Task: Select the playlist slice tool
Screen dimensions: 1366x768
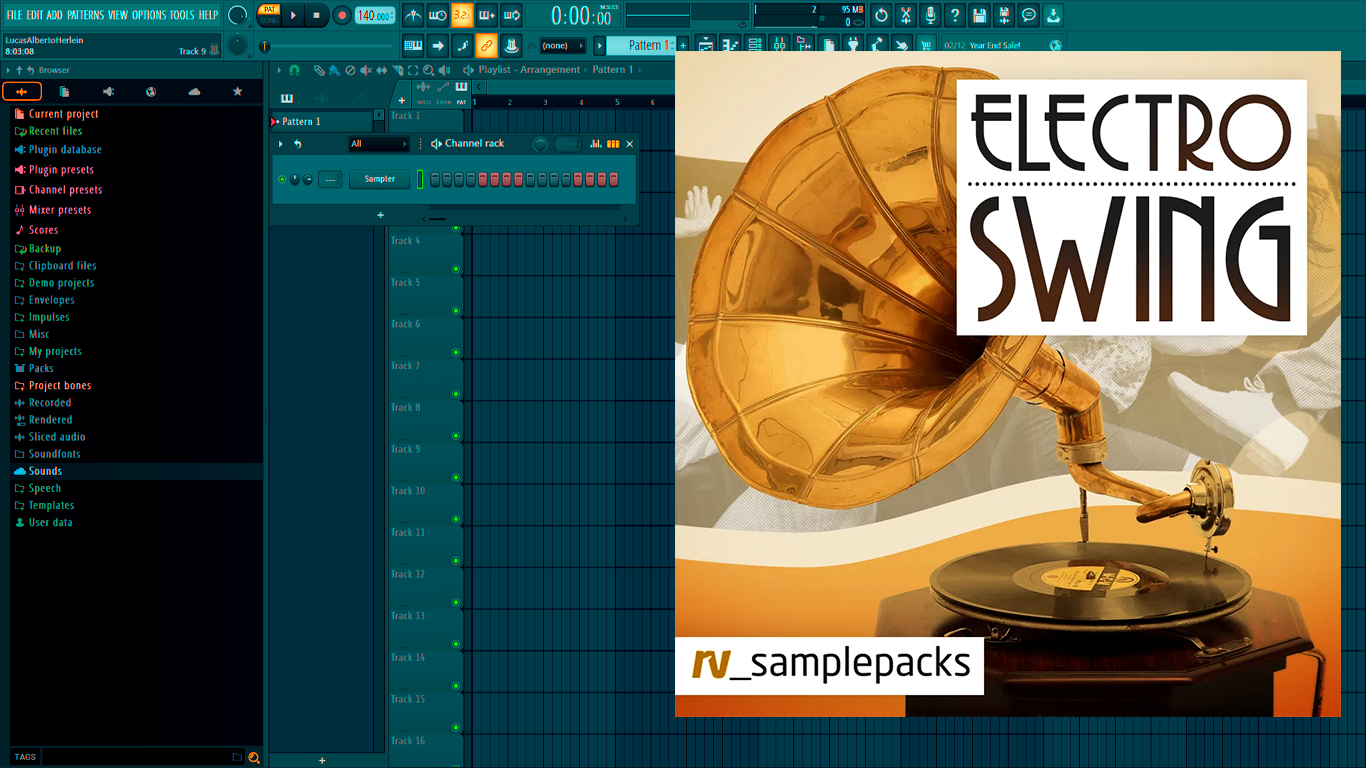Action: pyautogui.click(x=397, y=70)
